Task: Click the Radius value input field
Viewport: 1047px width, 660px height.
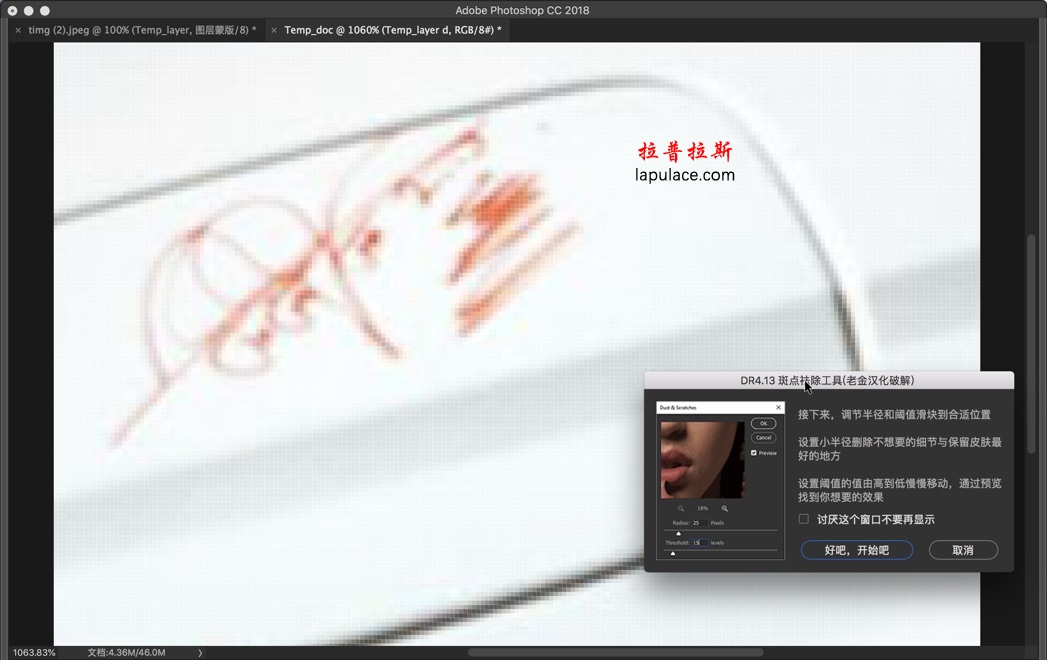Action: (698, 523)
